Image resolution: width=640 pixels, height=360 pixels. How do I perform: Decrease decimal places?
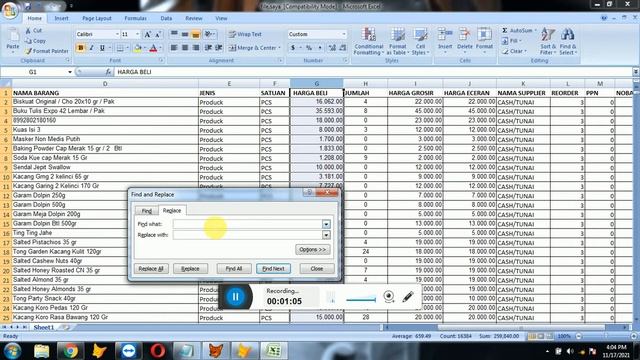pyautogui.click(x=343, y=48)
